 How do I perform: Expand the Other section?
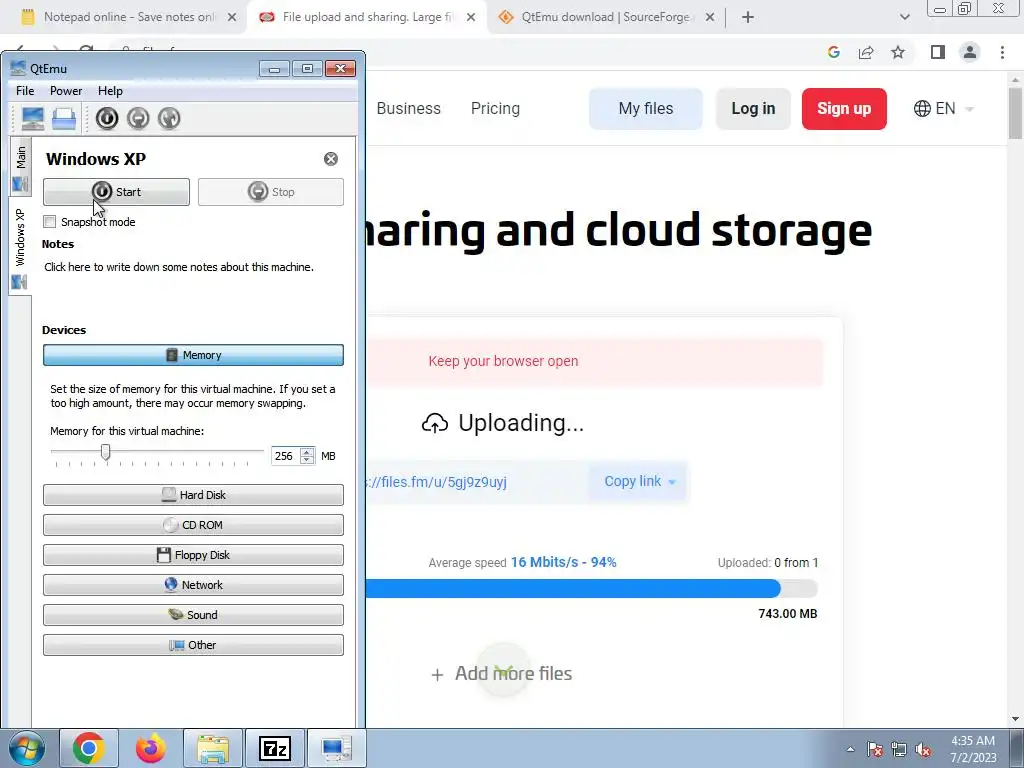click(193, 645)
